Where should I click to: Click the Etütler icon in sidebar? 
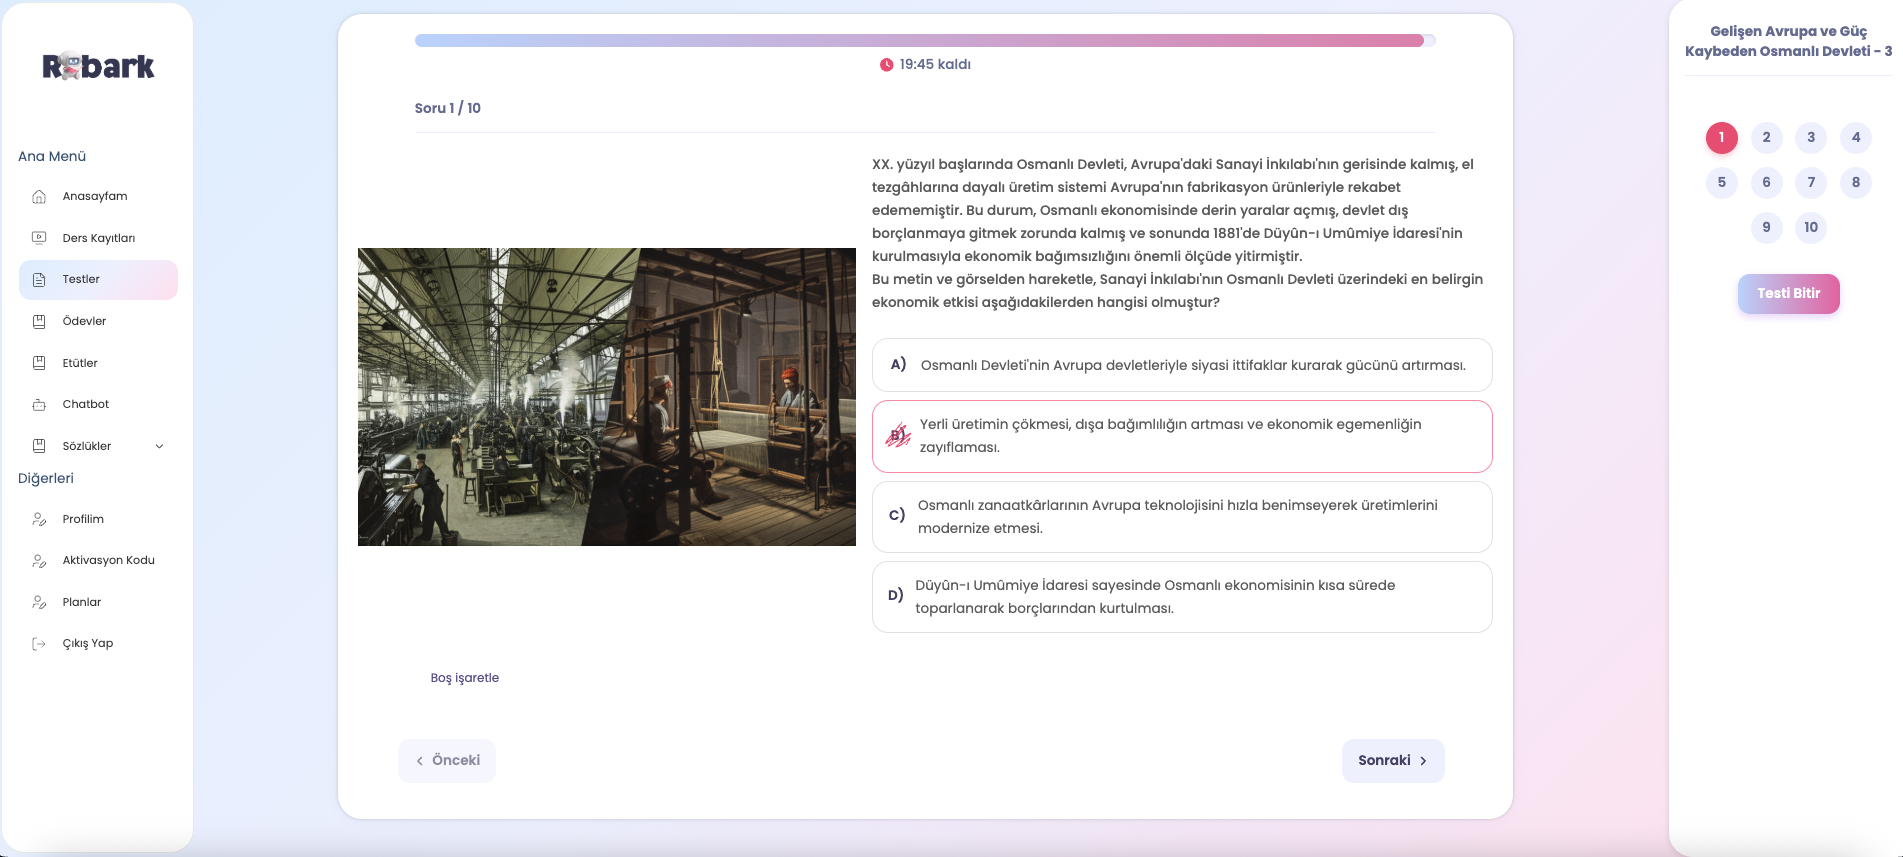[39, 363]
